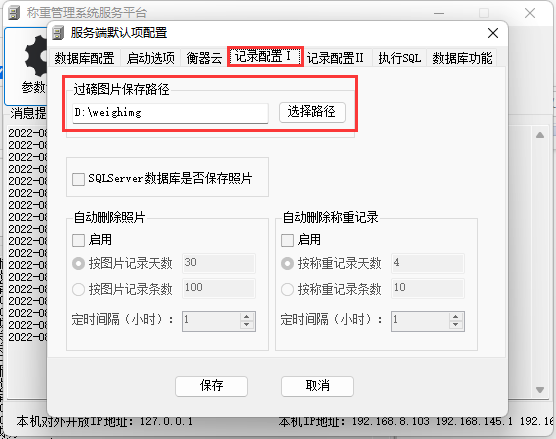Image resolution: width=556 pixels, height=439 pixels.
Task: Click scroll up arrow in main window message list
Action: [x=540, y=135]
